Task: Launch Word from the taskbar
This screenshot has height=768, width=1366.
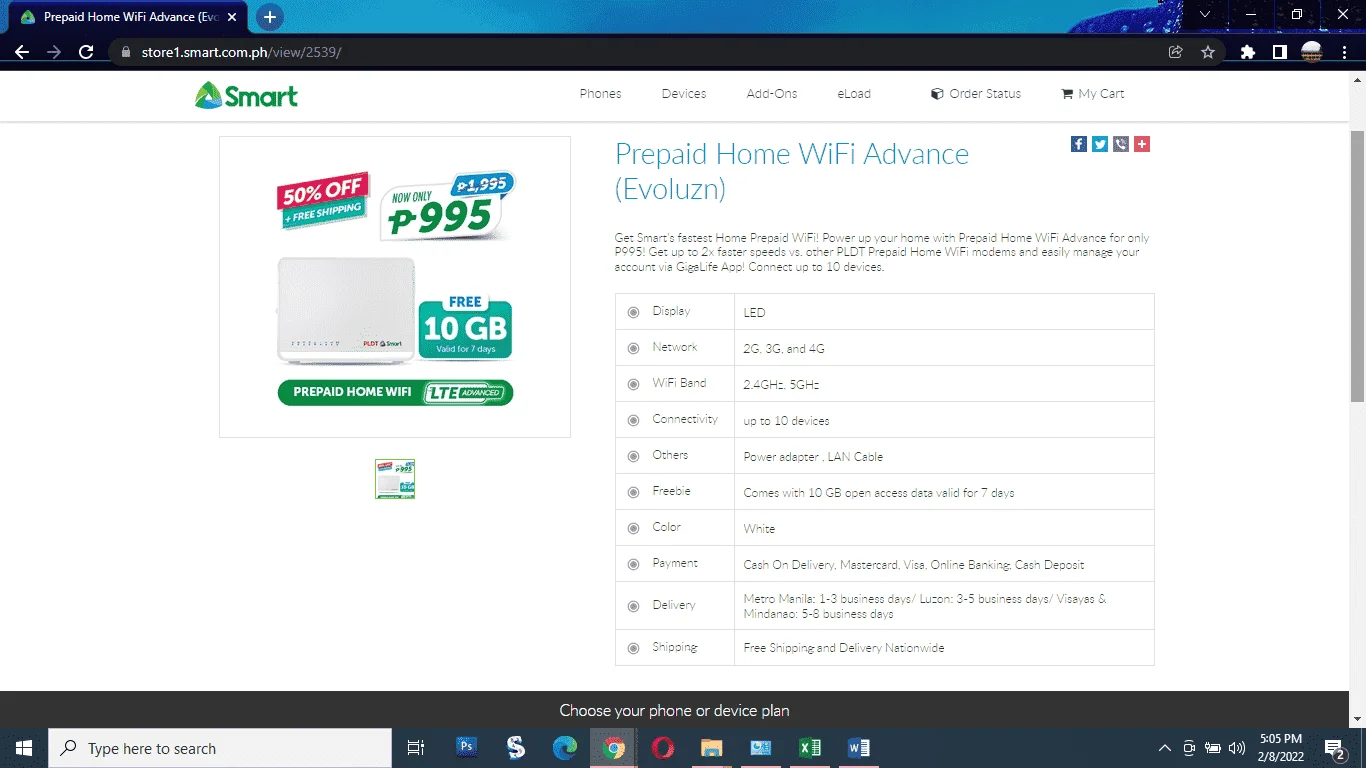Action: click(858, 747)
